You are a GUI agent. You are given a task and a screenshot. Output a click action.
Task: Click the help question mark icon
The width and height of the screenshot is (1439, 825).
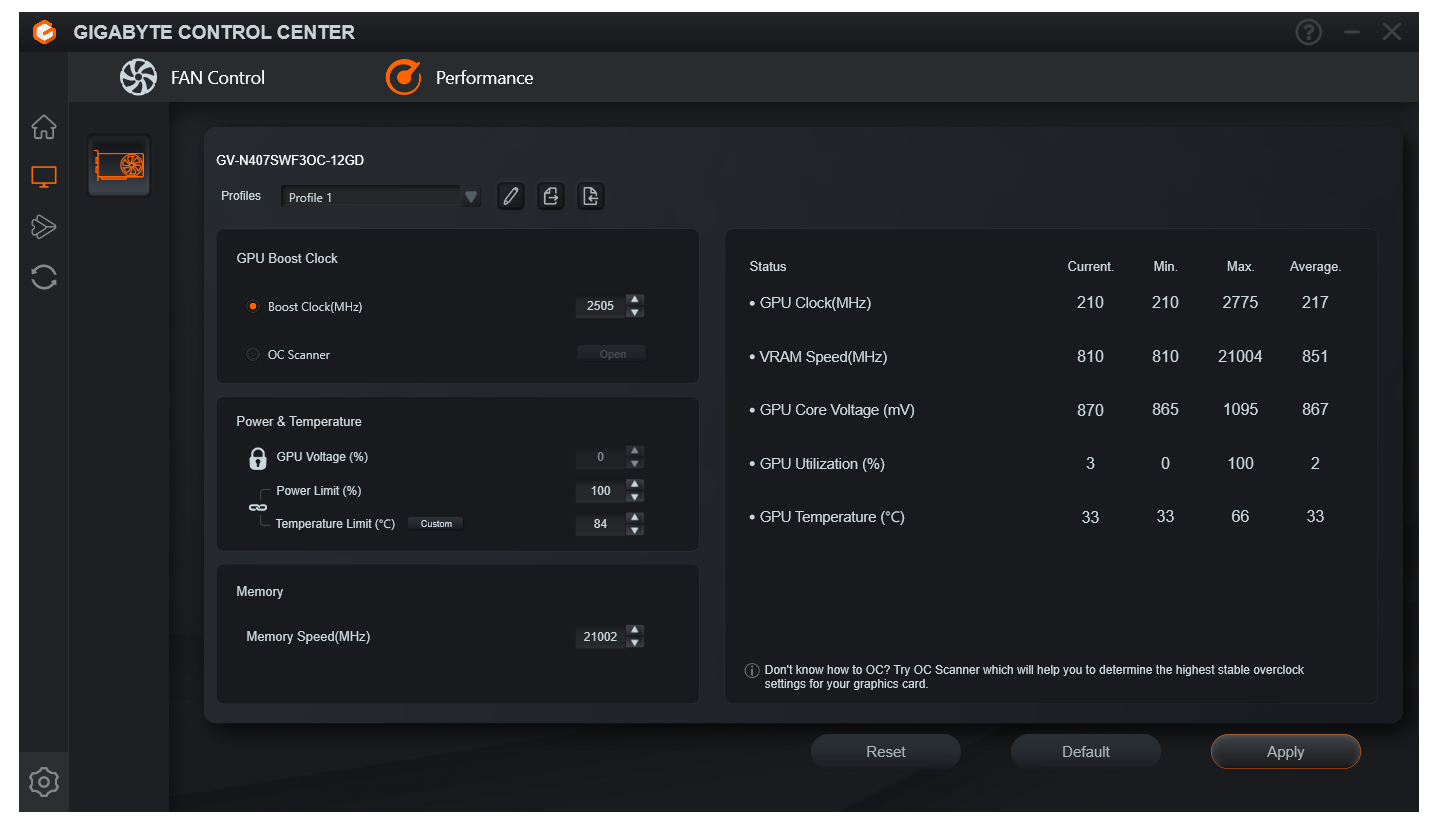pyautogui.click(x=1308, y=32)
